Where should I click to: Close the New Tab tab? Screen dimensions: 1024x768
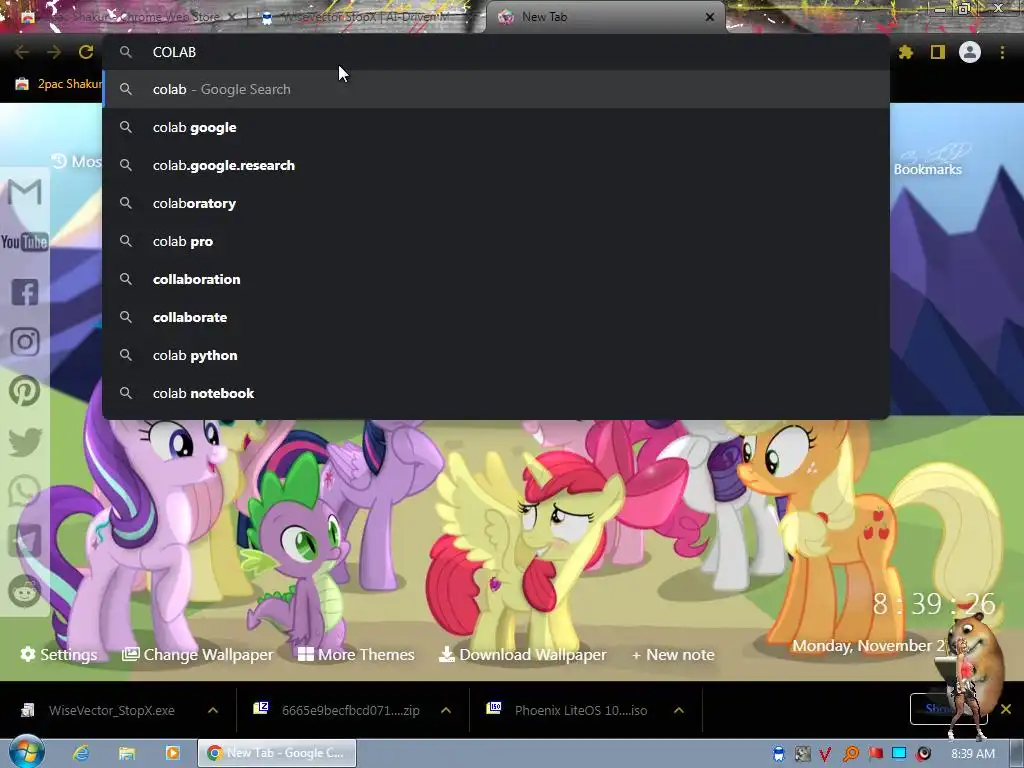click(710, 17)
